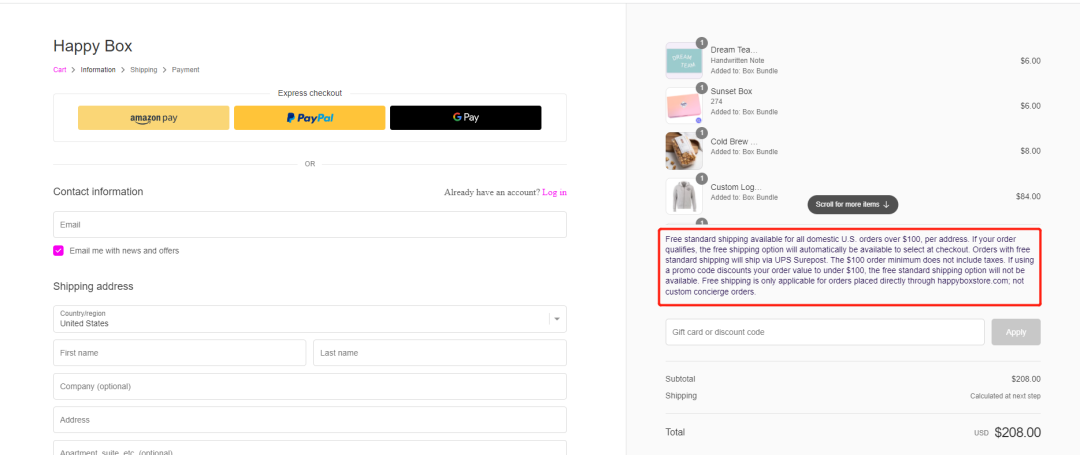This screenshot has height=455, width=1080.
Task: Click the Log in link
Action: (x=554, y=192)
